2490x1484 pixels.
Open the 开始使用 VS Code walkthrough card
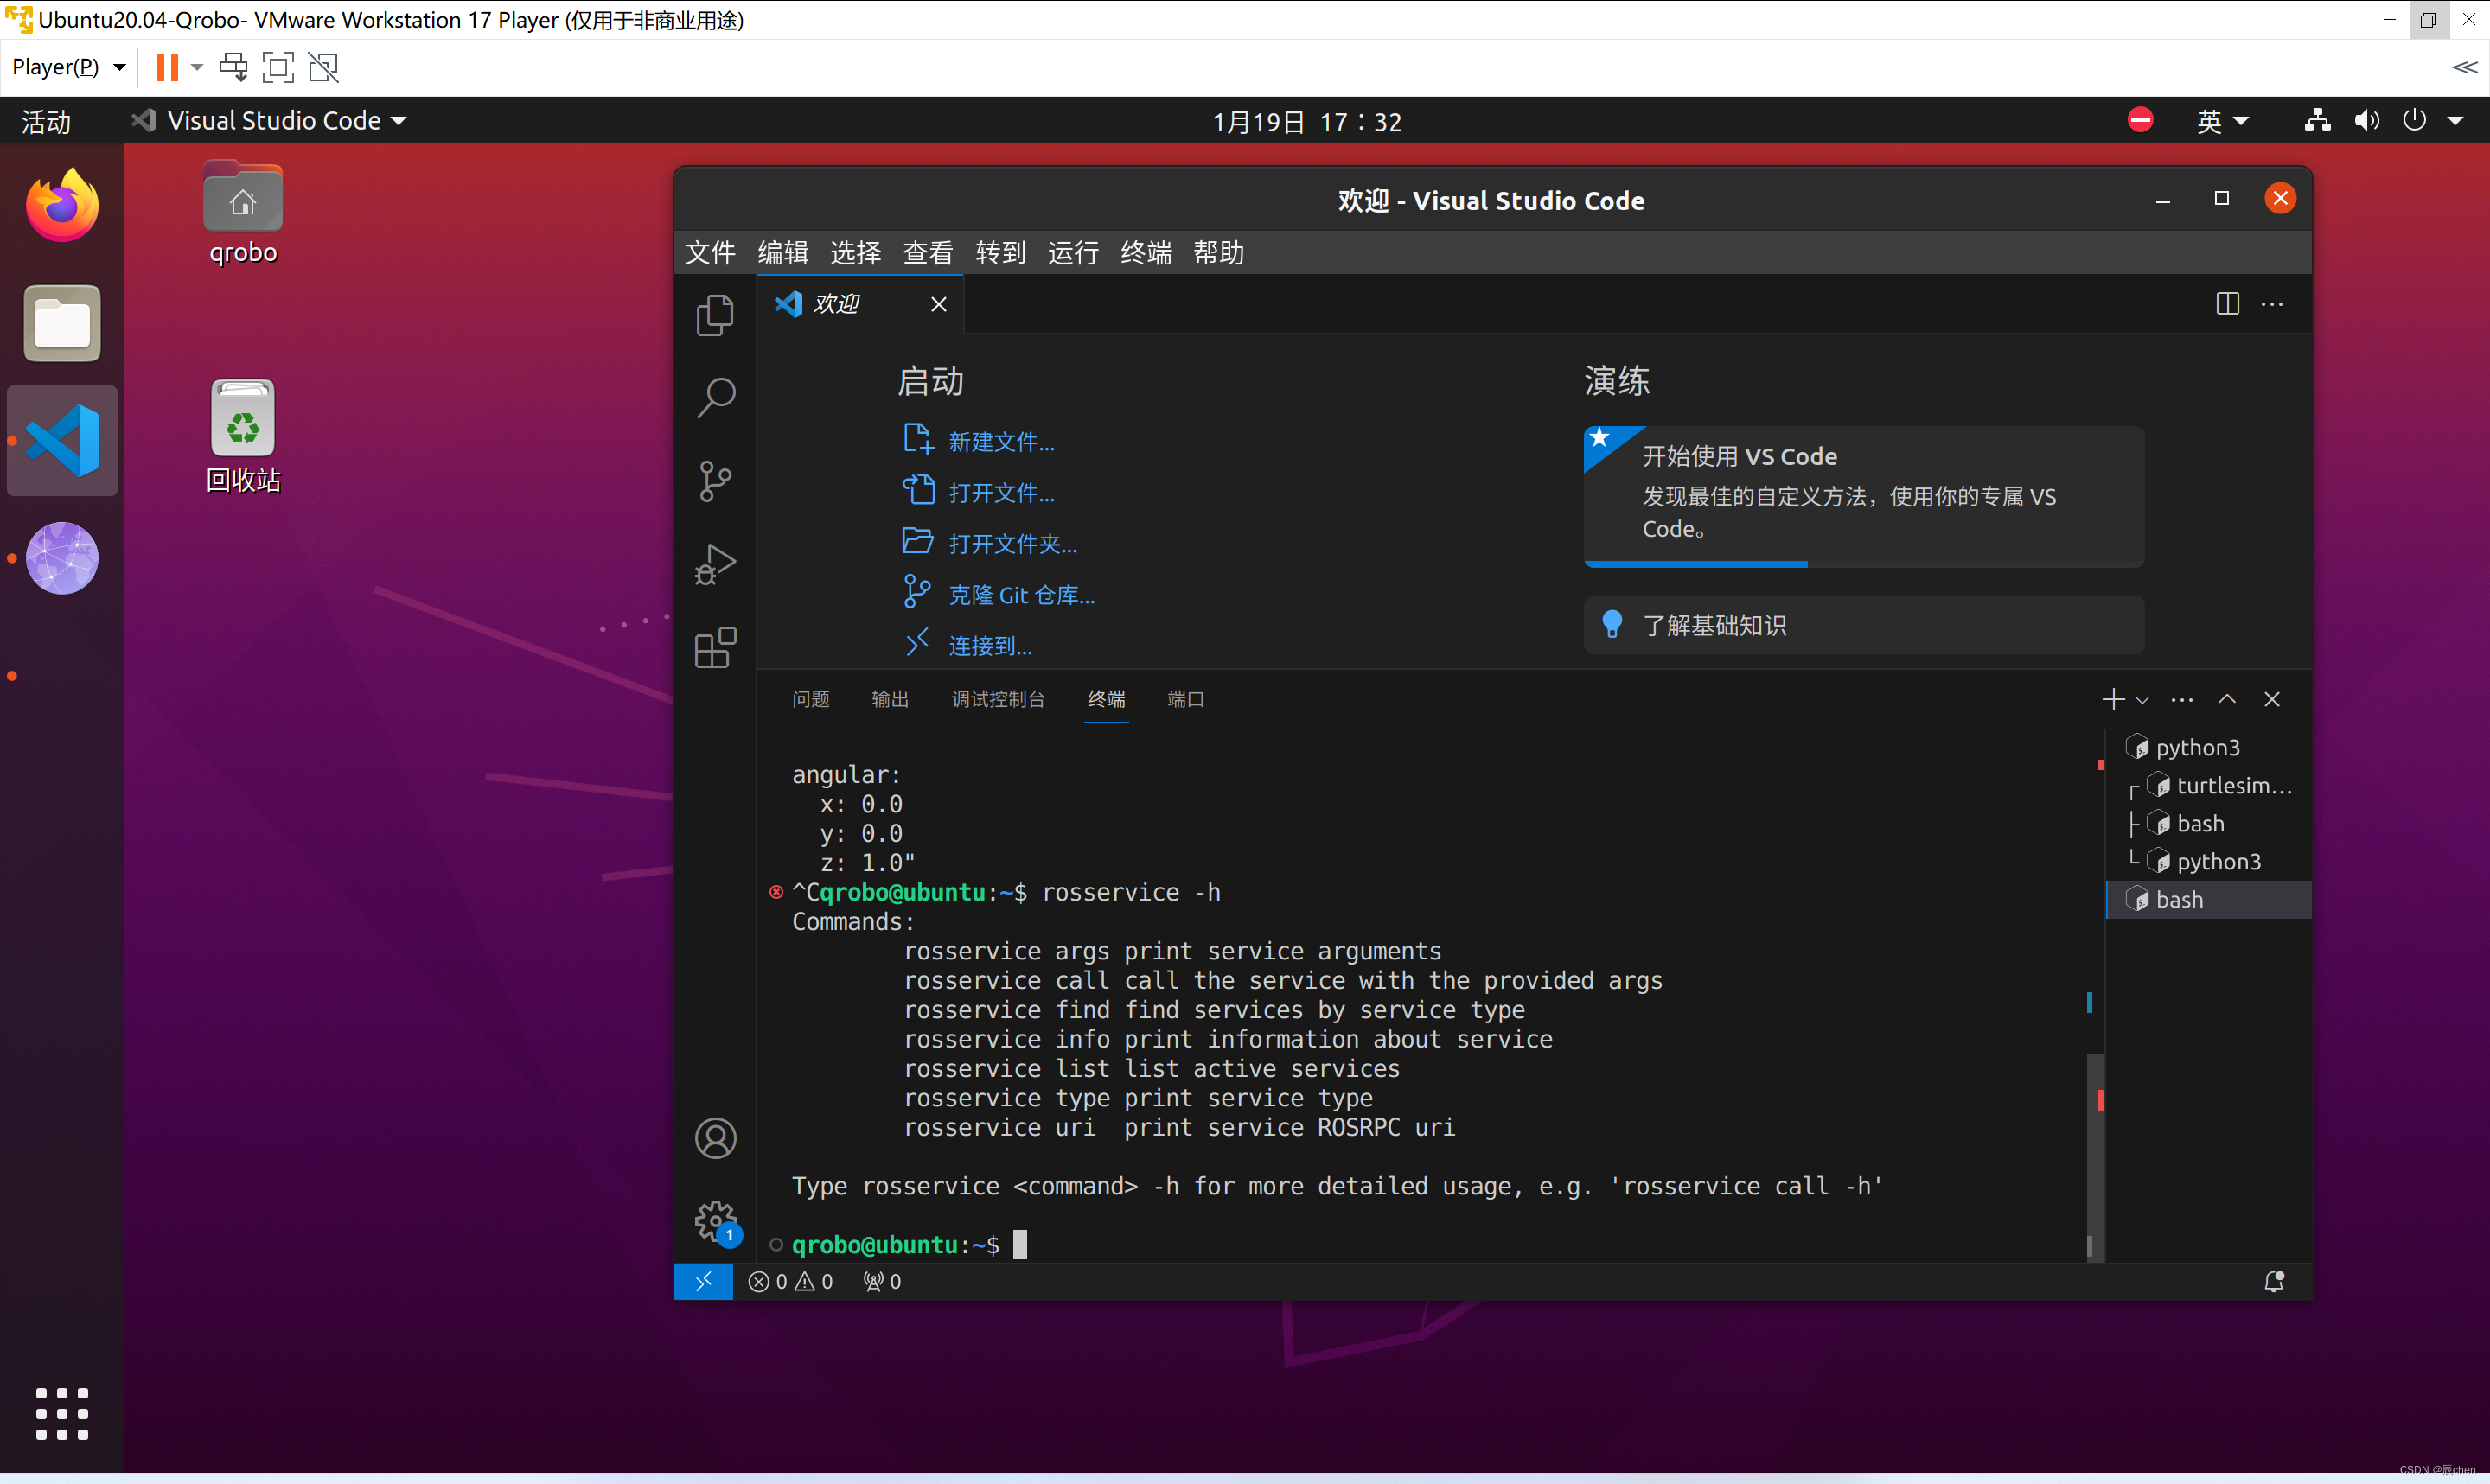point(1864,496)
